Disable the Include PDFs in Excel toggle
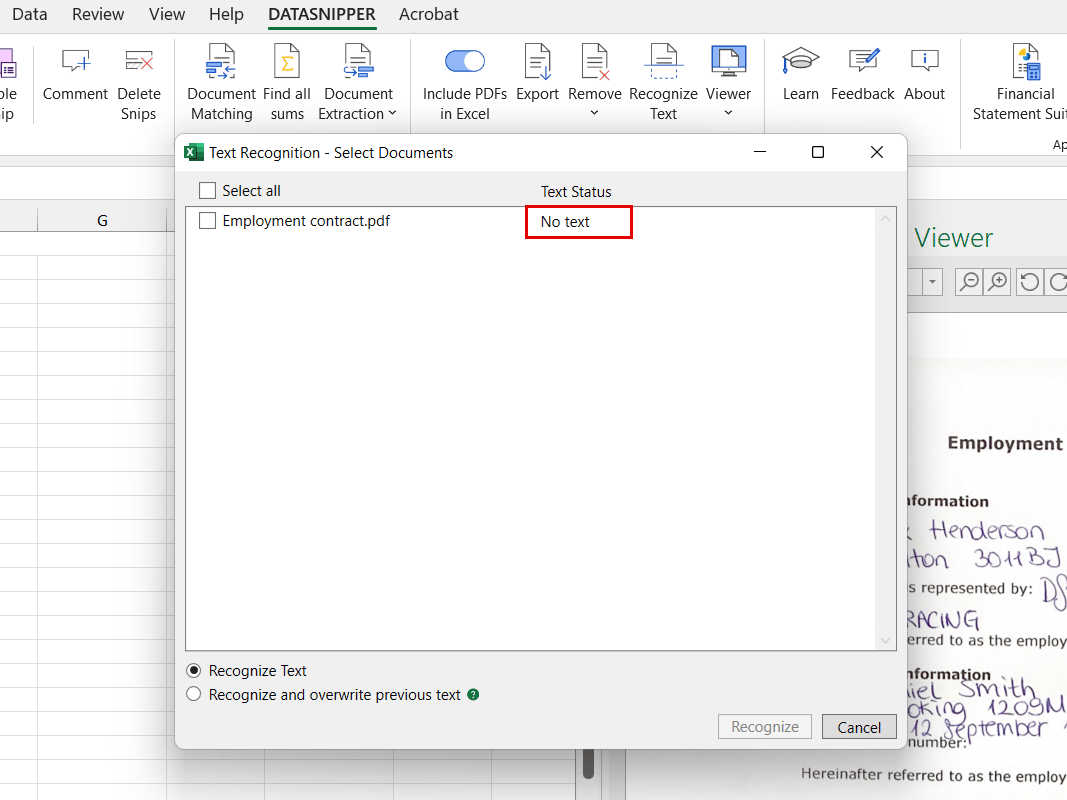Image resolution: width=1067 pixels, height=800 pixels. (464, 60)
